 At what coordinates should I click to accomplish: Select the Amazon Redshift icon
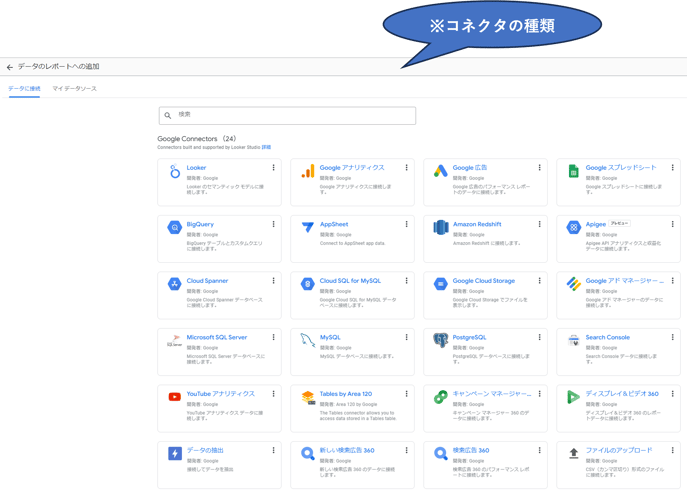point(441,227)
